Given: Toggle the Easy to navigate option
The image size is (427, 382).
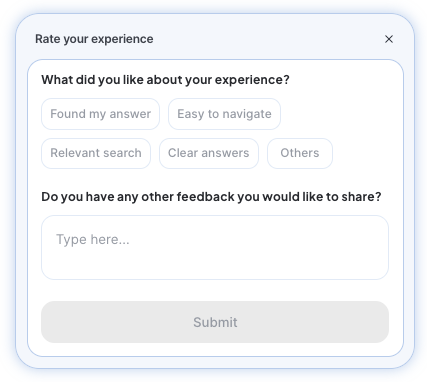Looking at the screenshot, I should [224, 114].
